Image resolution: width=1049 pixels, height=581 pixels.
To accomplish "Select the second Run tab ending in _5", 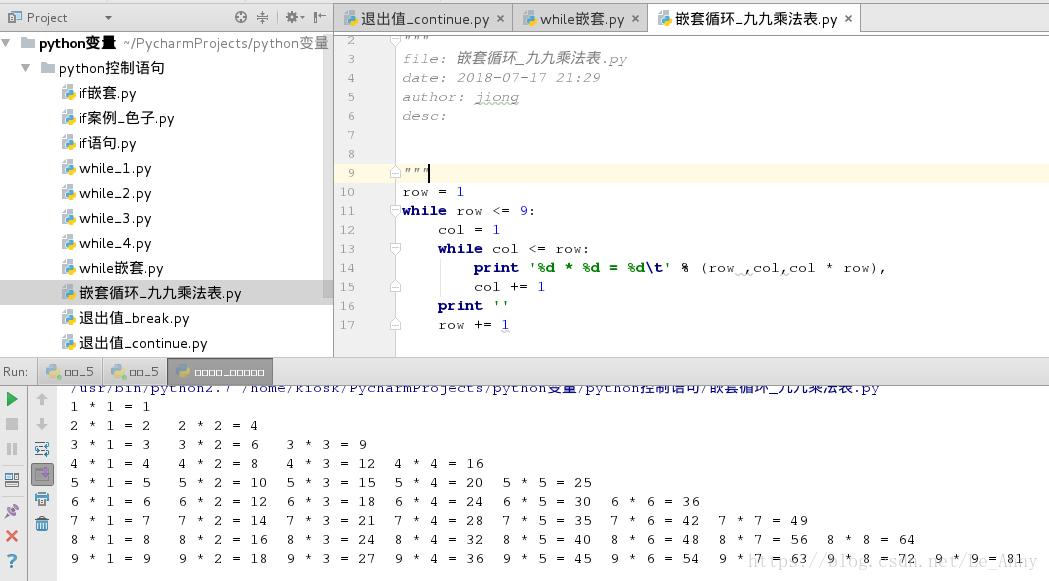I will (134, 371).
